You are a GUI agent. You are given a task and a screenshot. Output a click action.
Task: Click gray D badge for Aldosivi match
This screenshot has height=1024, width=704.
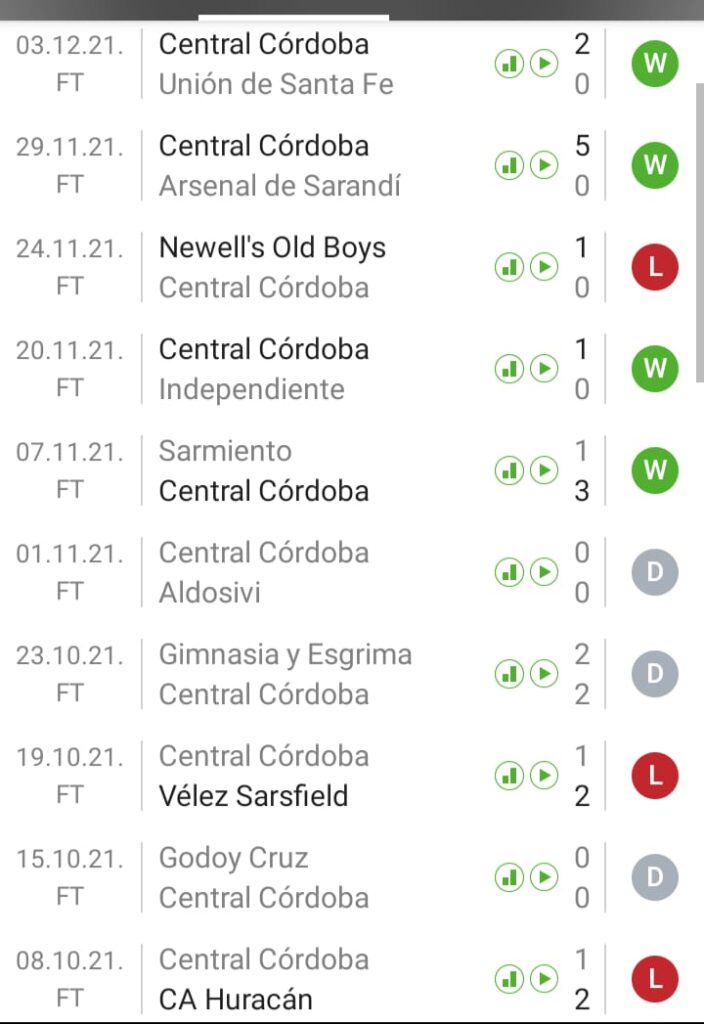(655, 572)
